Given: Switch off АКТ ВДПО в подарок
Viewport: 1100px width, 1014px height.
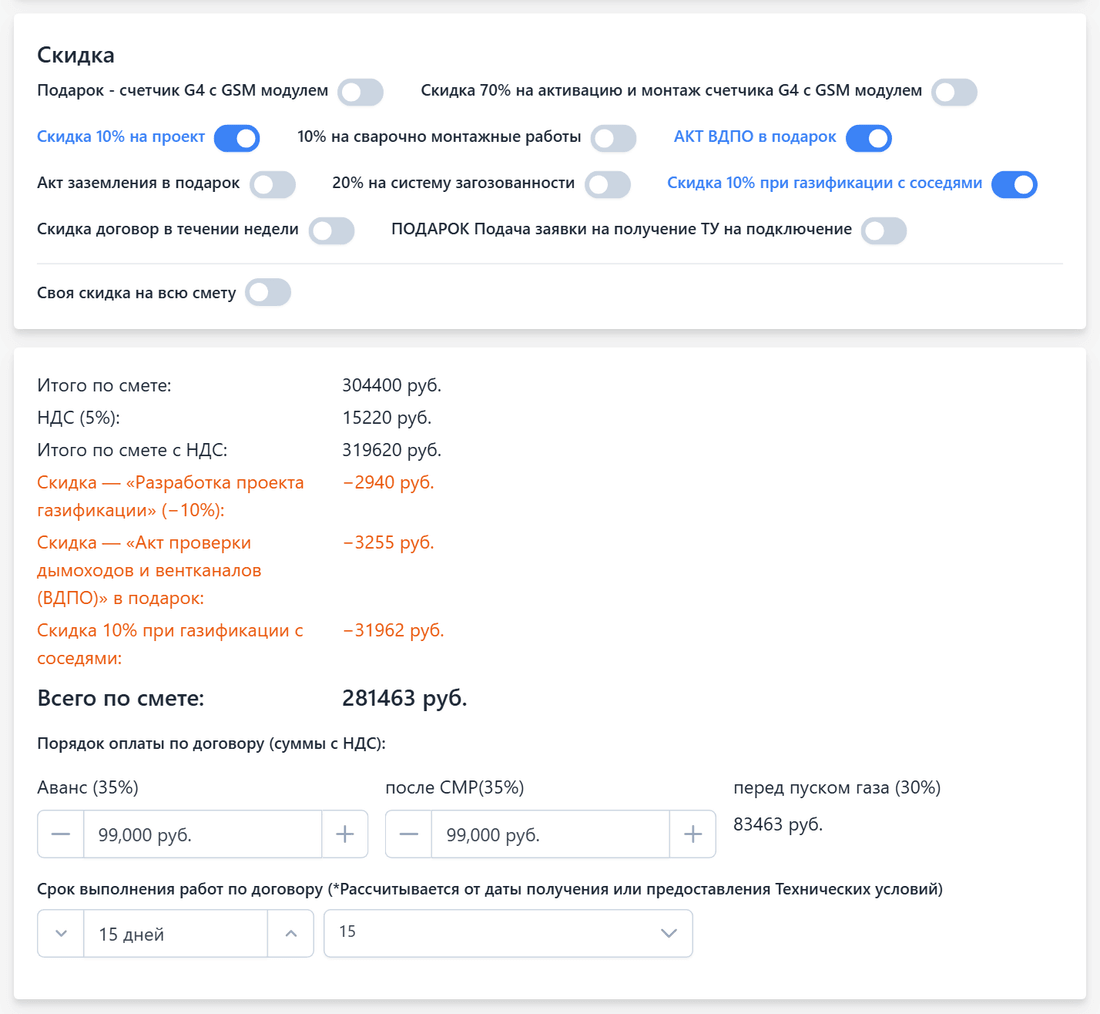Looking at the screenshot, I should click(x=868, y=138).
